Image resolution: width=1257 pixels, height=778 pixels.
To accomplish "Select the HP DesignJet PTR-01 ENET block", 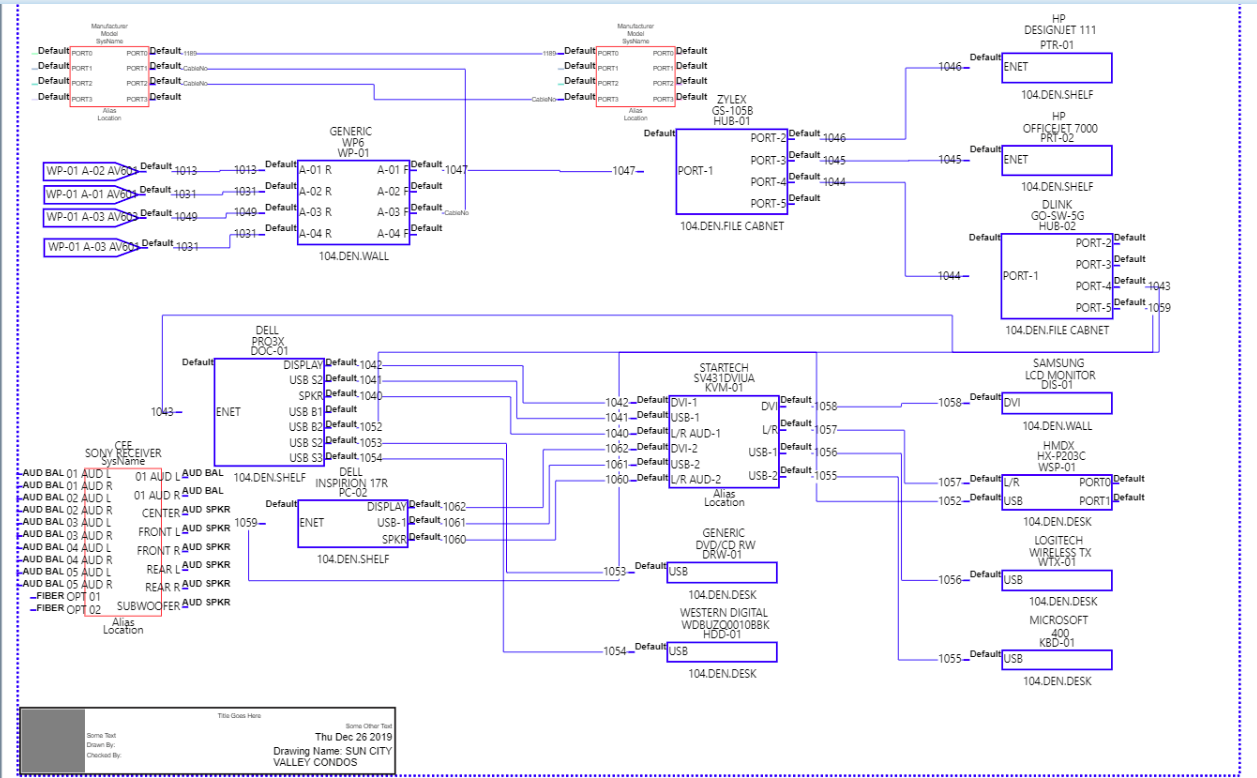I will tap(1056, 67).
